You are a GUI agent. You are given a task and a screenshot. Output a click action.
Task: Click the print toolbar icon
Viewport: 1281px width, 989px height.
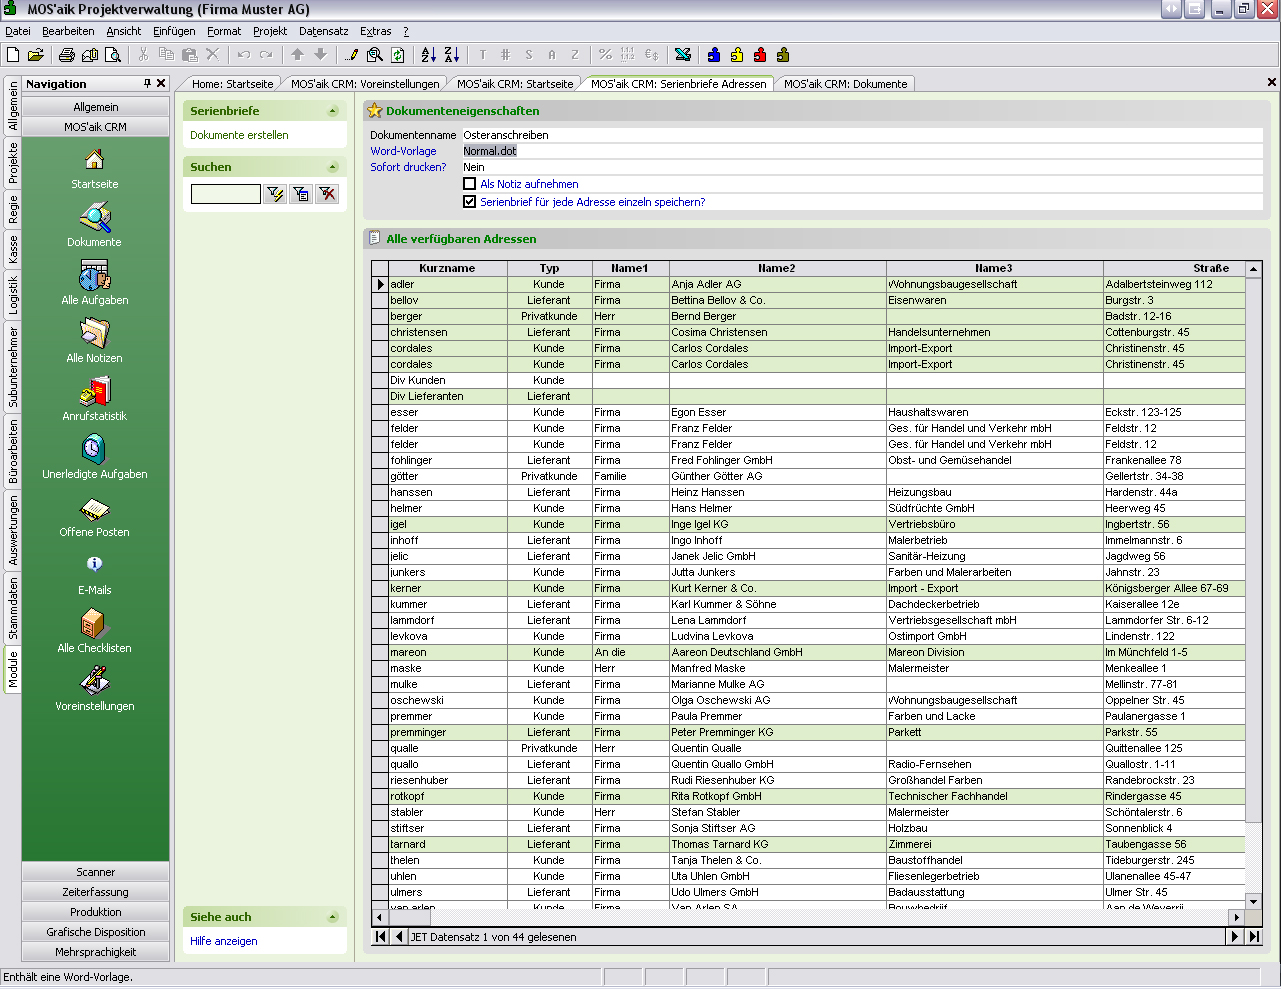(66, 55)
